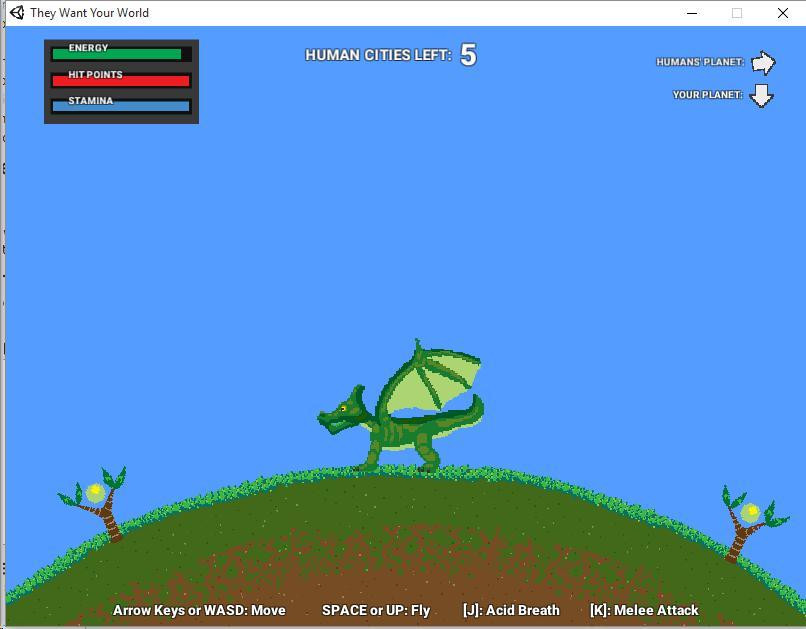Click the red Hit Points bar
Screen dimensions: 806x629
tap(121, 81)
